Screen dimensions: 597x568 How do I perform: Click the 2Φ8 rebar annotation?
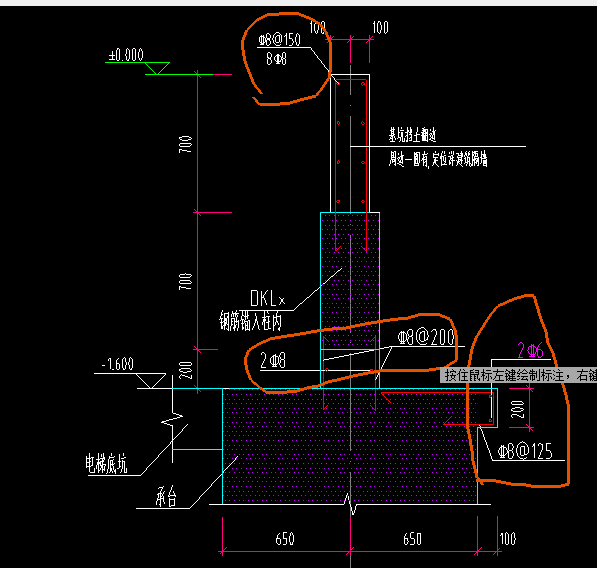click(273, 360)
